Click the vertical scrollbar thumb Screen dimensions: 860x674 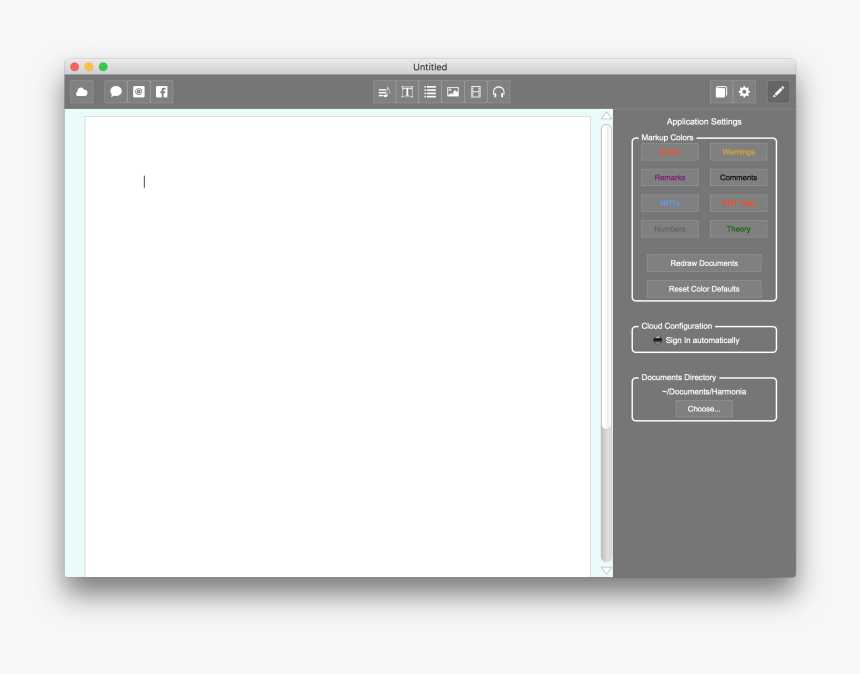point(606,276)
